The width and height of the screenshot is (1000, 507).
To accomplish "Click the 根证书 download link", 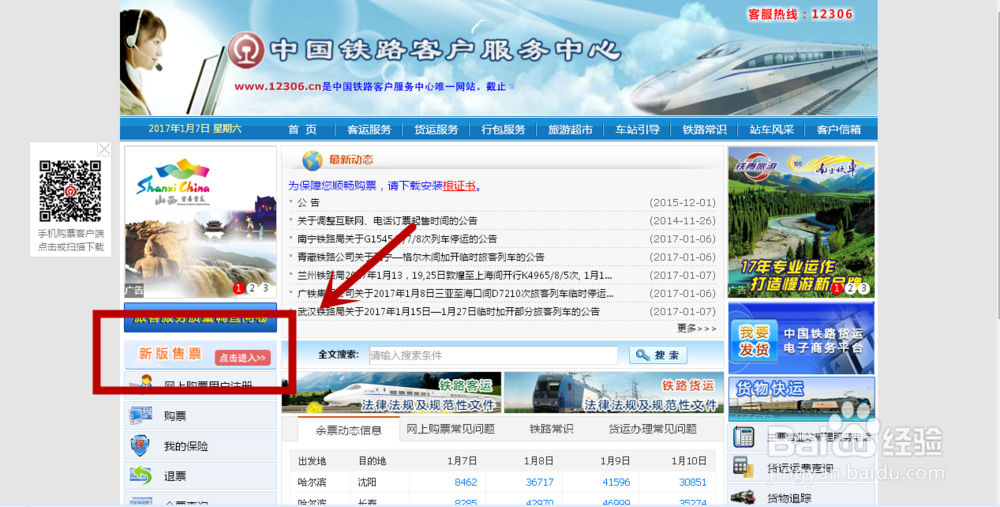I will pos(459,186).
